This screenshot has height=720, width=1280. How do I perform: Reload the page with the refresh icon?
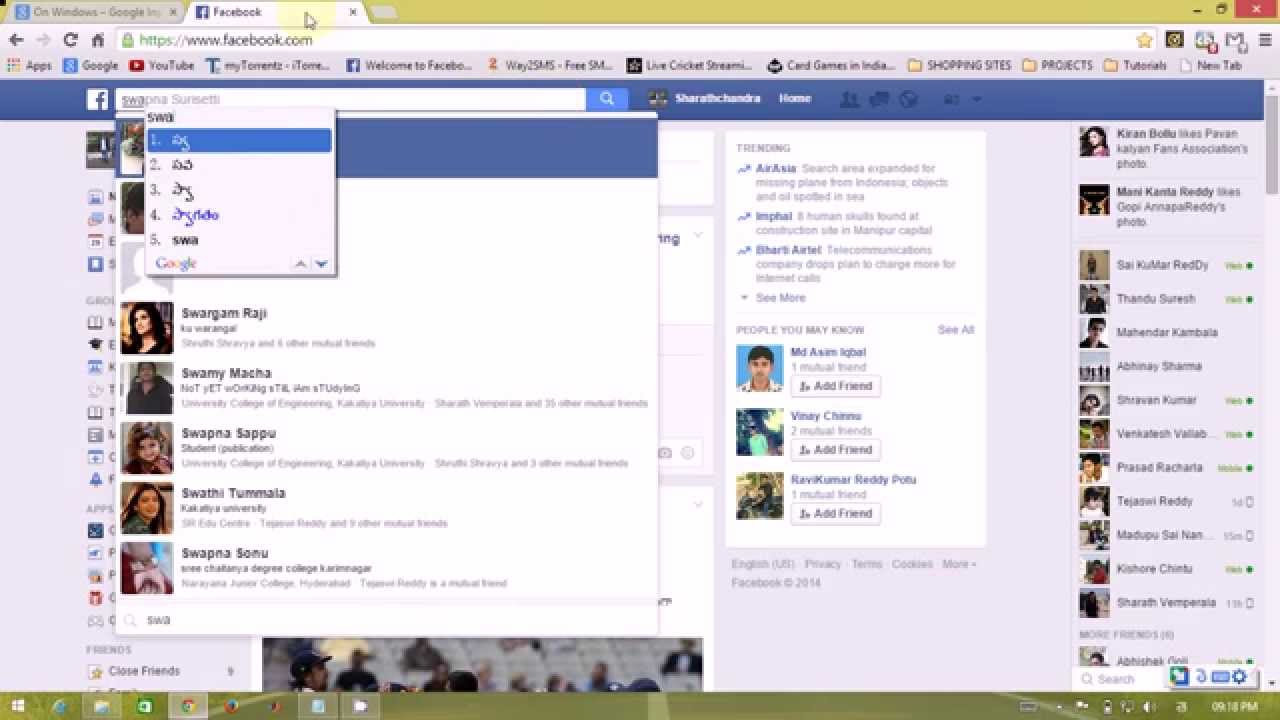pos(70,40)
